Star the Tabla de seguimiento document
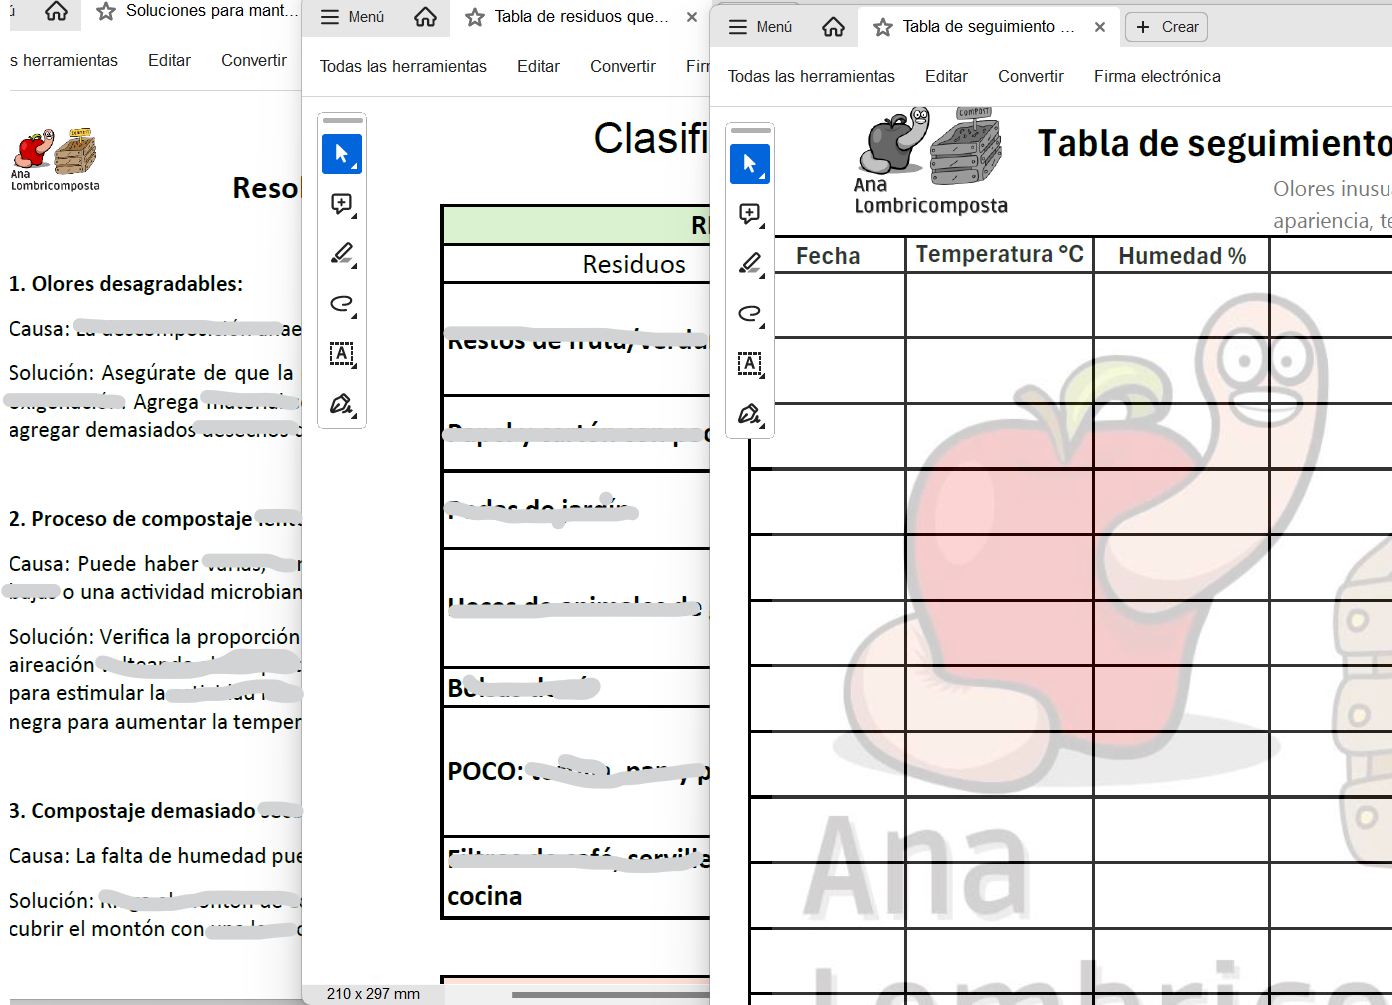Image resolution: width=1392 pixels, height=1005 pixels. tap(883, 27)
